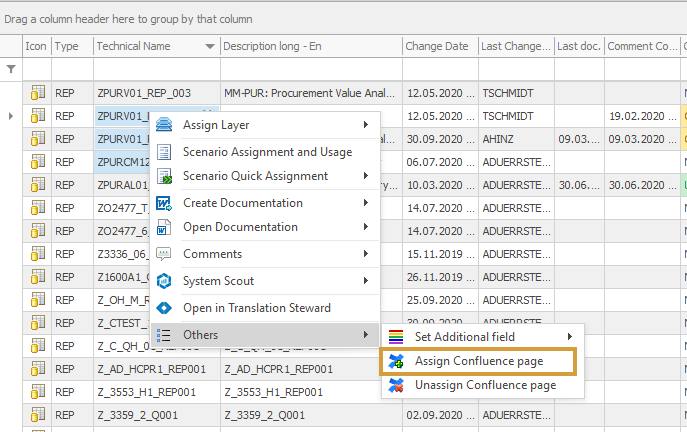Click the Create Documentation Word icon

pyautogui.click(x=166, y=203)
